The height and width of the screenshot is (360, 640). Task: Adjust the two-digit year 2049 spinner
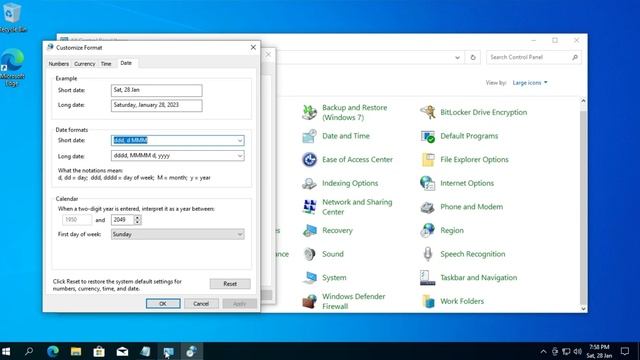tap(138, 220)
